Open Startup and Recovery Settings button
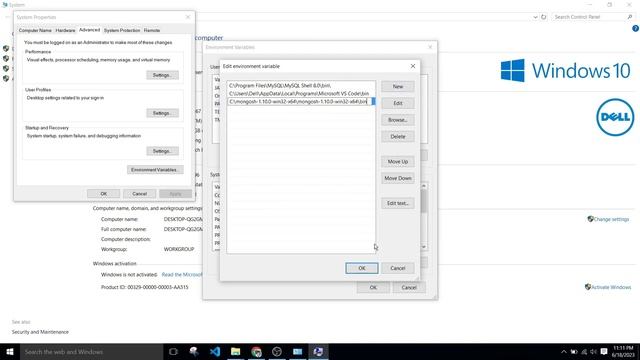The height and width of the screenshot is (360, 640). pos(162,151)
